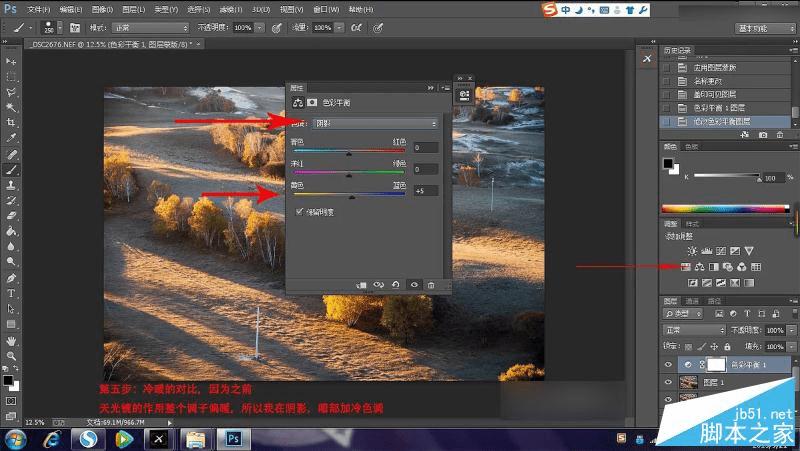Open the flow slider arrow
The width and height of the screenshot is (800, 451).
[x=339, y=28]
